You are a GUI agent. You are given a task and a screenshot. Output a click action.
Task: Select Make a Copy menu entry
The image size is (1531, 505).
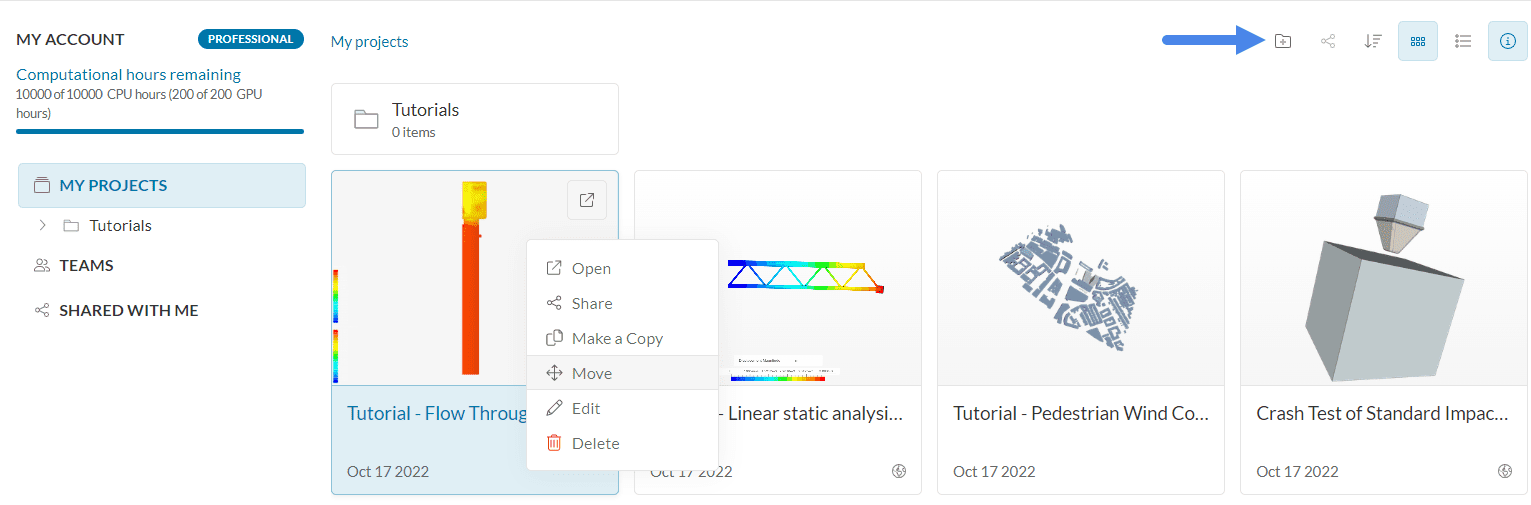[617, 338]
